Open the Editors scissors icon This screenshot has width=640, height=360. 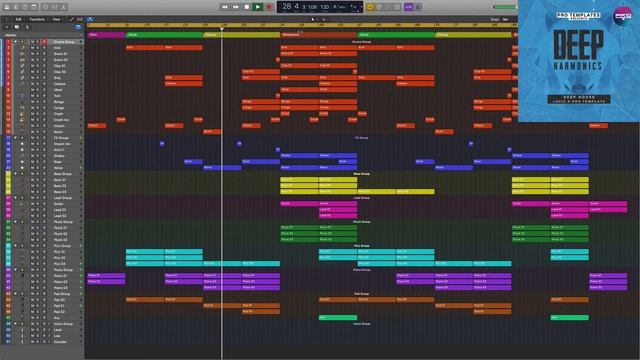point(63,7)
